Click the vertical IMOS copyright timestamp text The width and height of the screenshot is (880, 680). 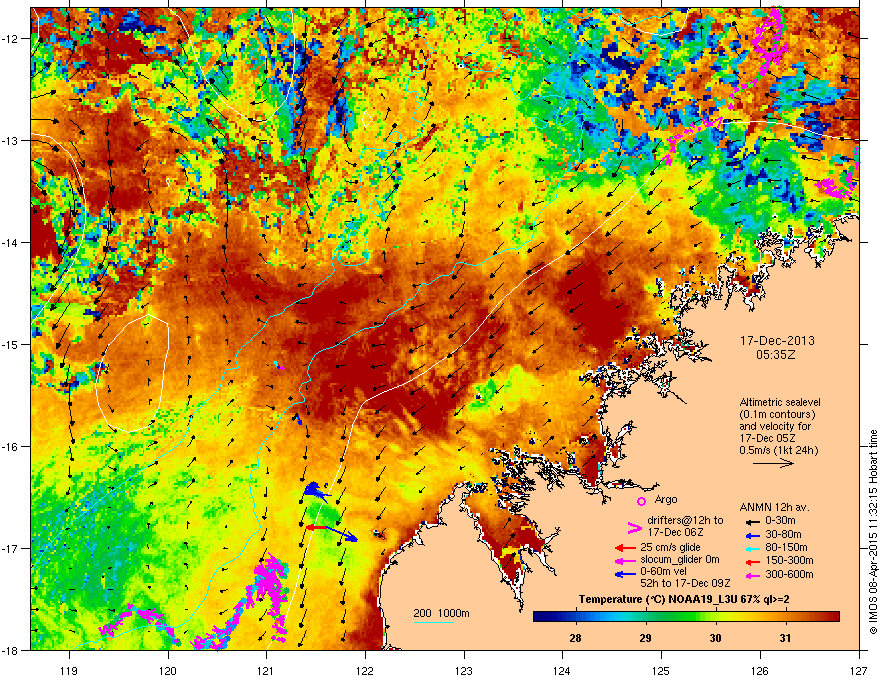(x=873, y=532)
